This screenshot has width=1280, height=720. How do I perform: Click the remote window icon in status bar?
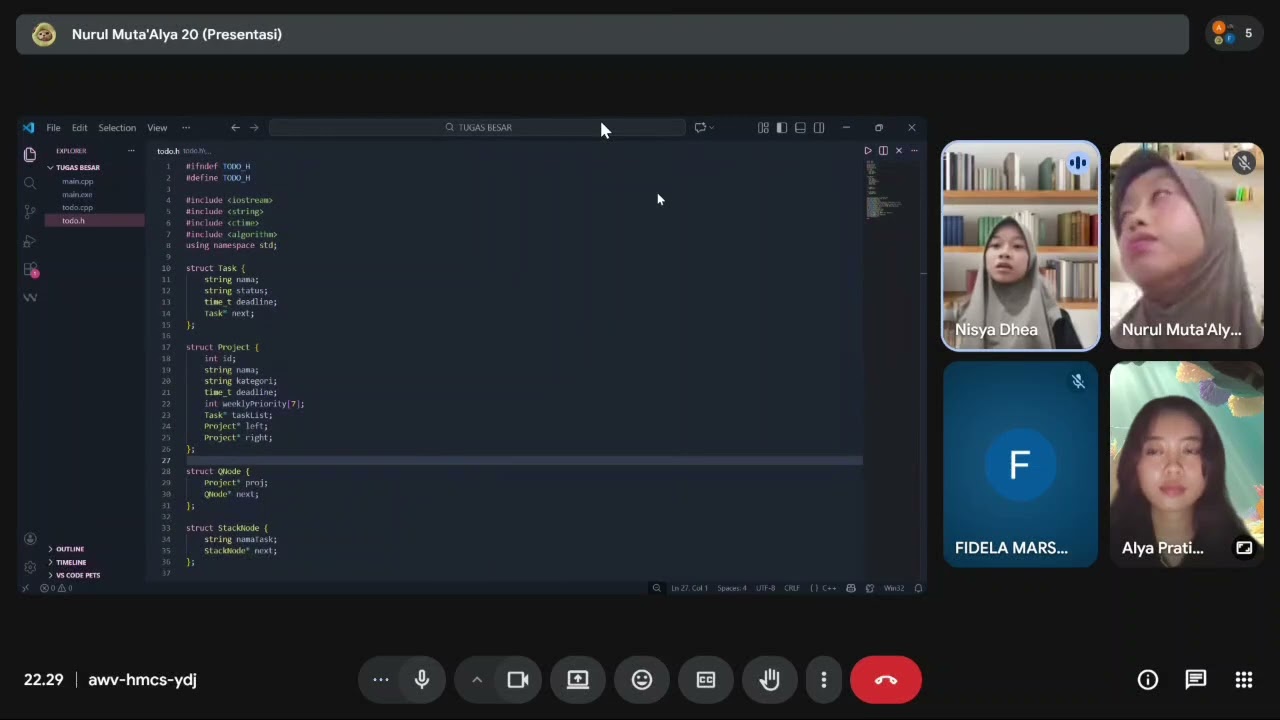point(27,588)
